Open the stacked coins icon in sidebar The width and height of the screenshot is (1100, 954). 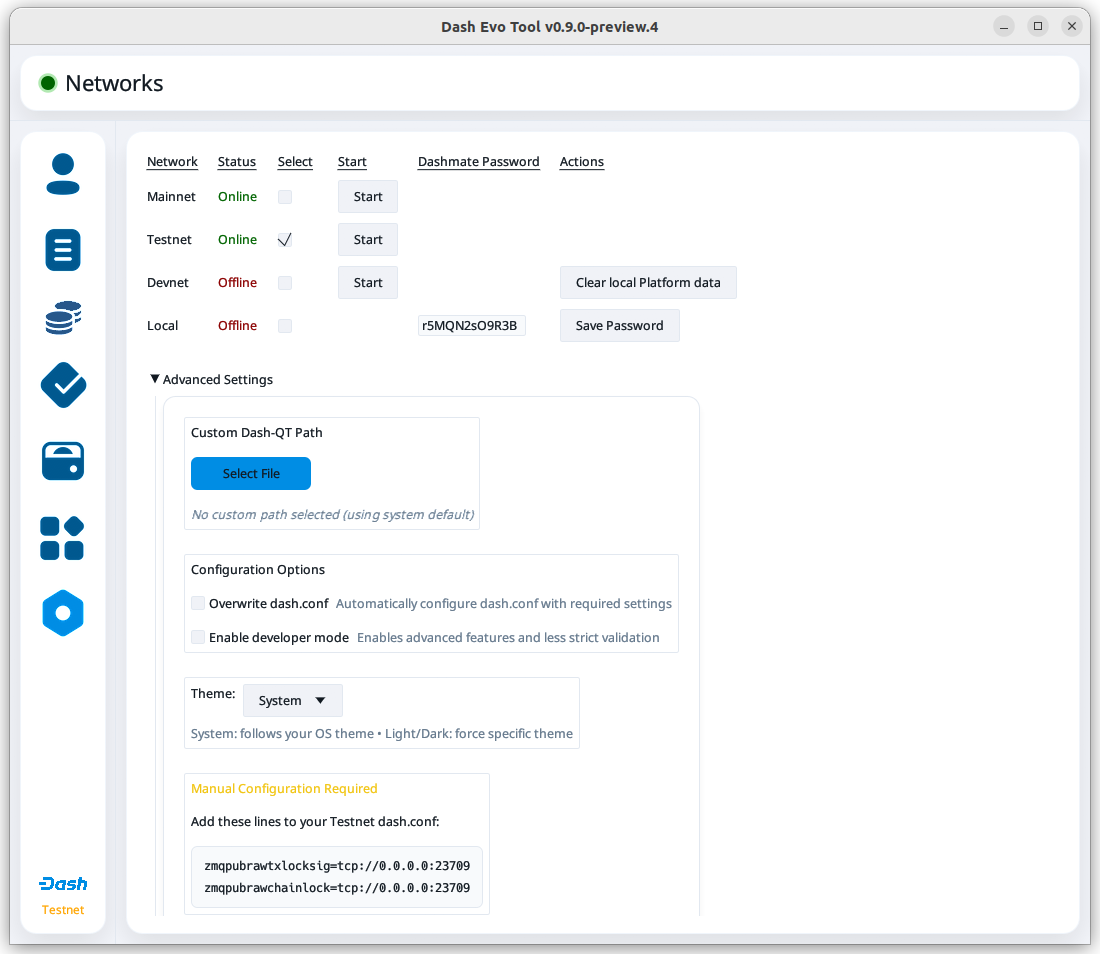coord(63,318)
